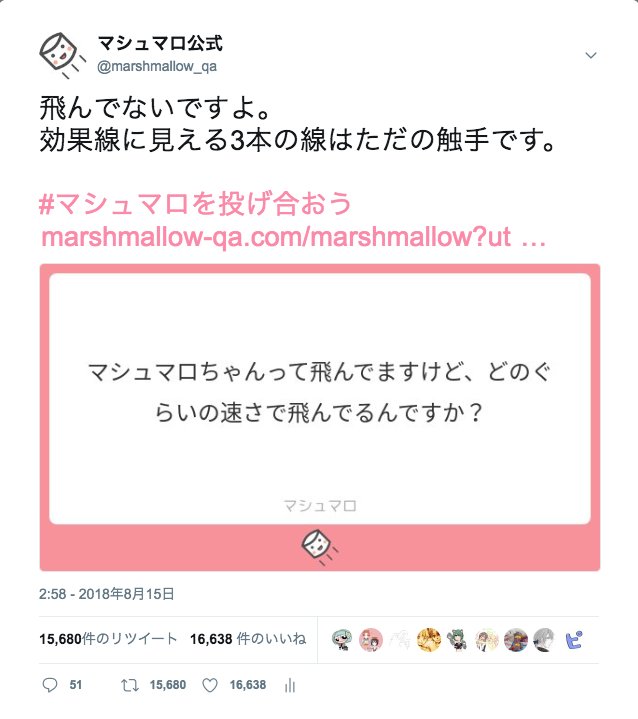
Task: Open tweet analytics bar chart icon
Action: pyautogui.click(x=290, y=686)
